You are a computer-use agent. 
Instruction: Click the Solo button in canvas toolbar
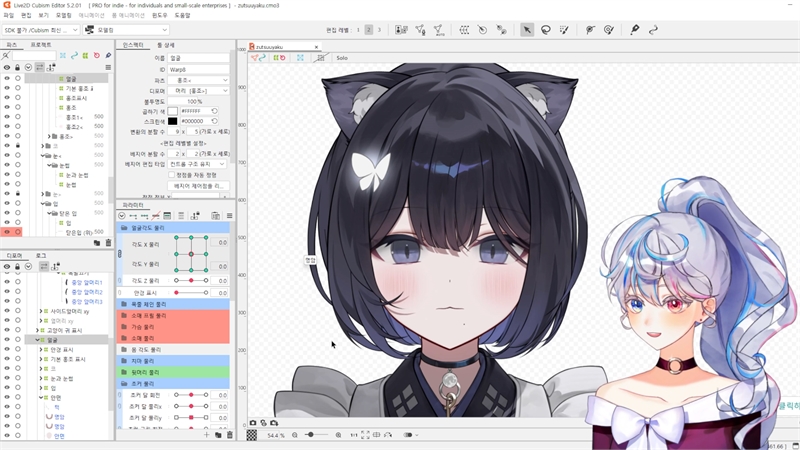click(x=342, y=58)
